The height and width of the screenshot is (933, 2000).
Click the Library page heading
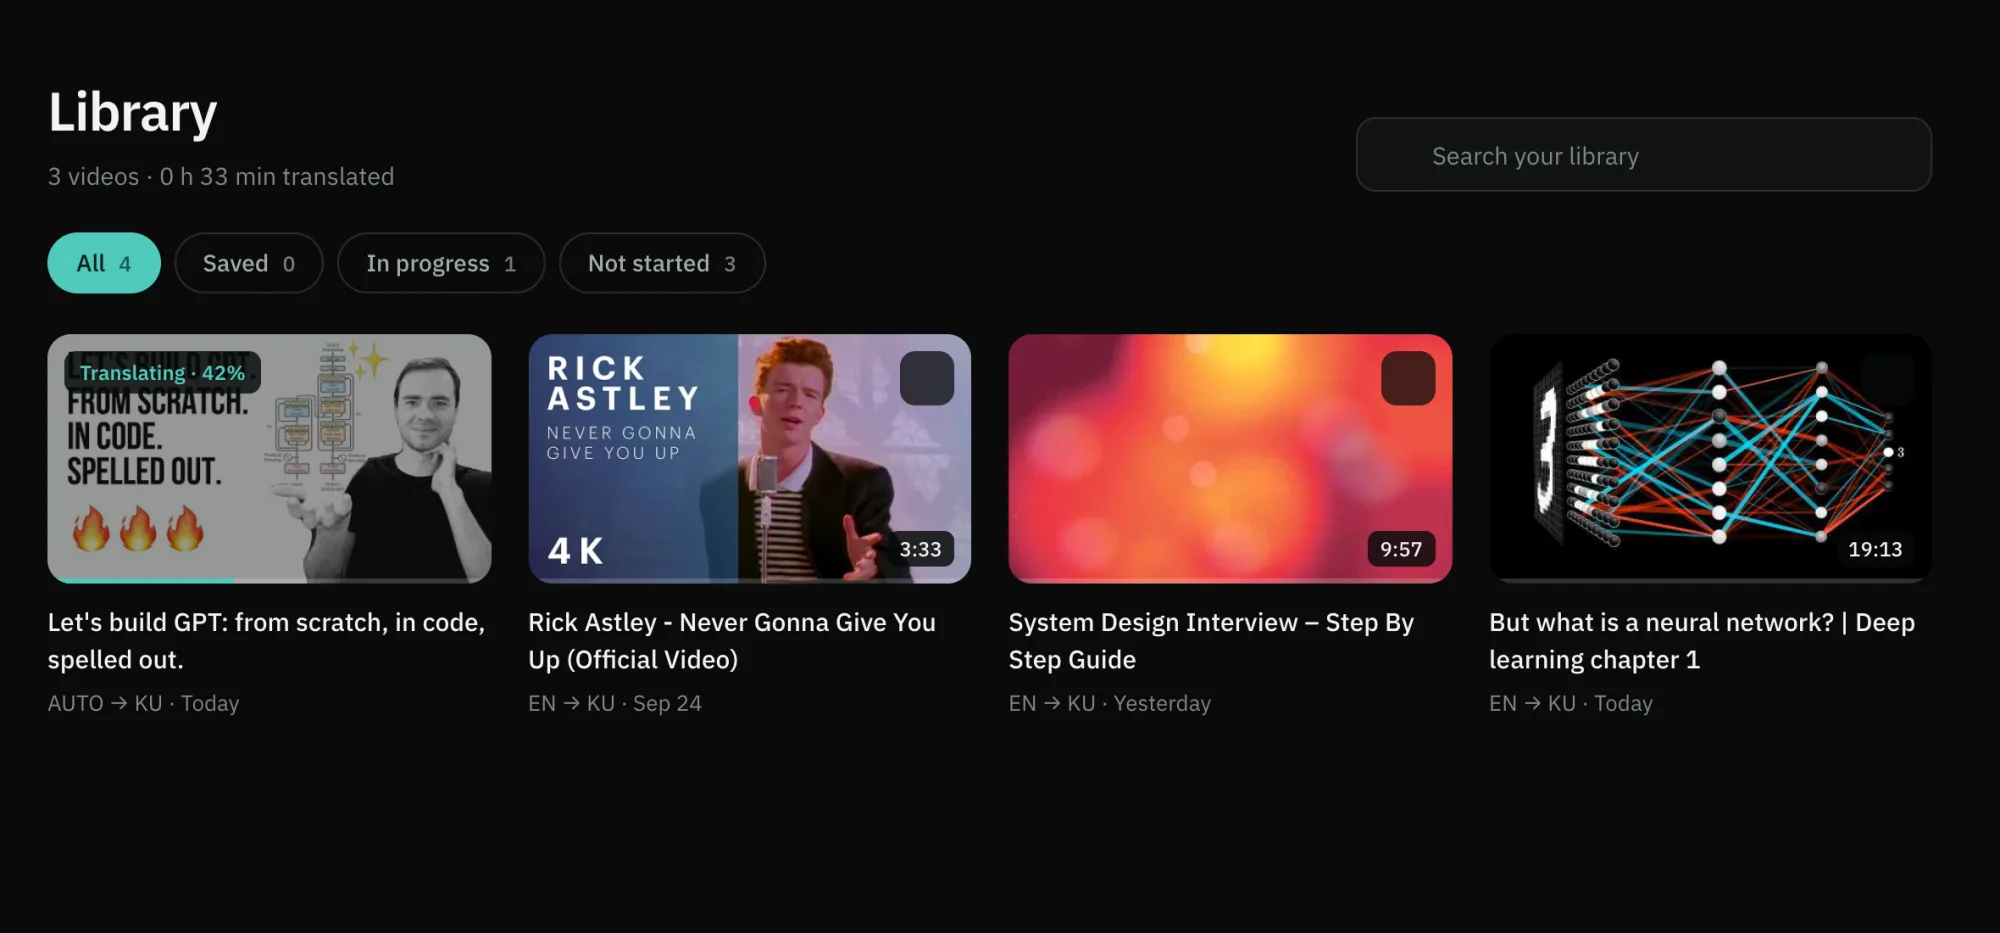pos(133,112)
